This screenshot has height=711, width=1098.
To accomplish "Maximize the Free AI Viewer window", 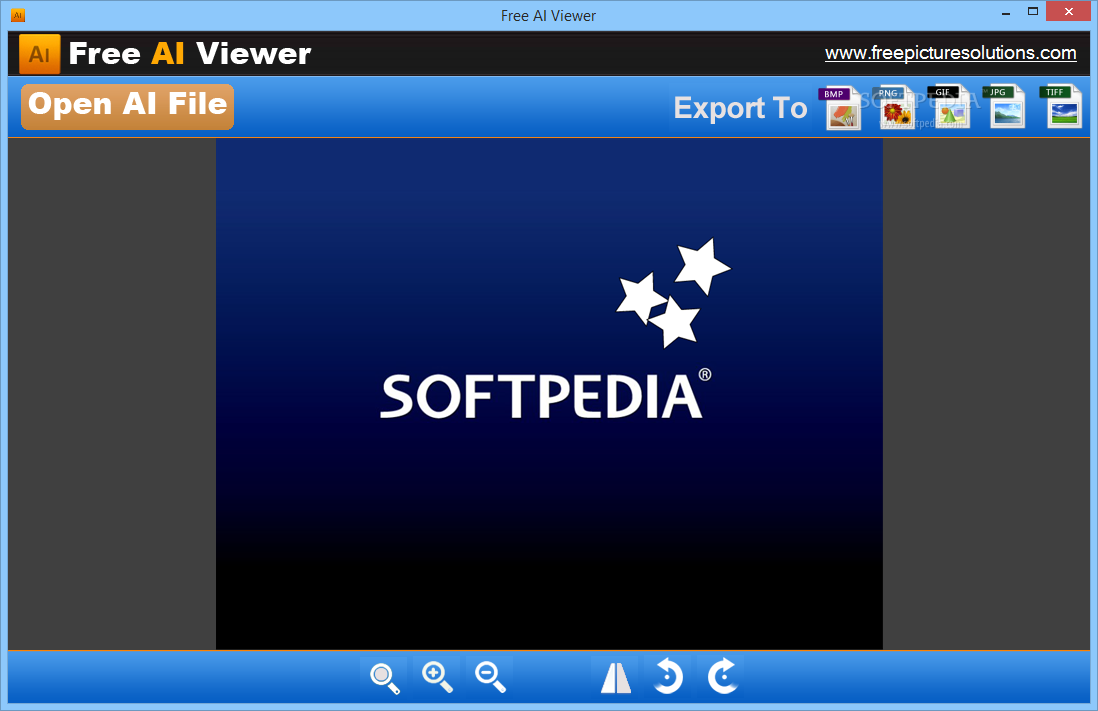I will [1033, 12].
